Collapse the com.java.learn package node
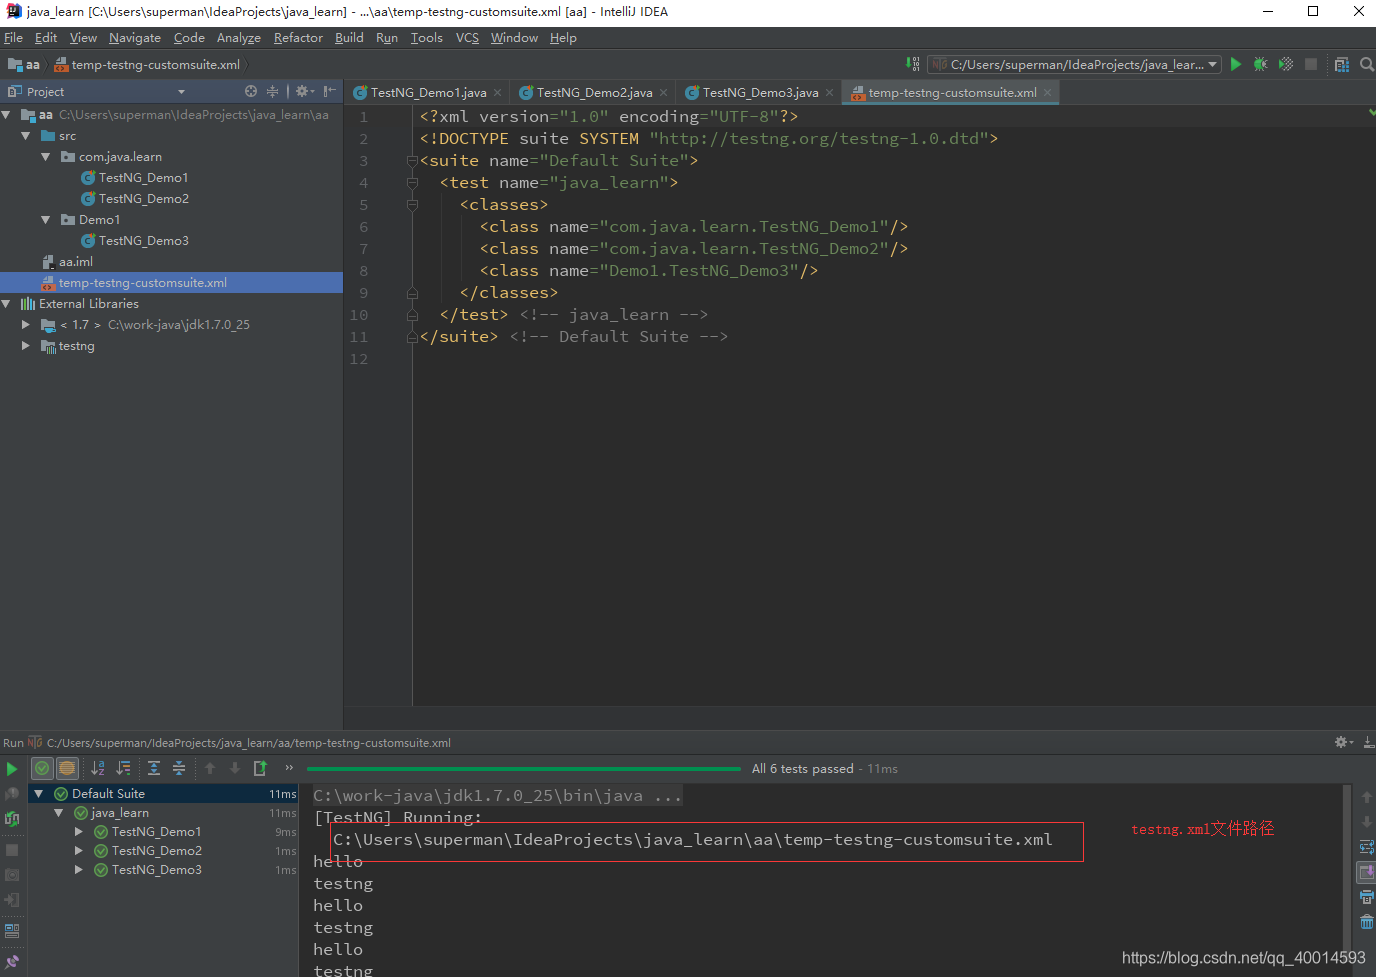Image resolution: width=1376 pixels, height=977 pixels. tap(46, 157)
